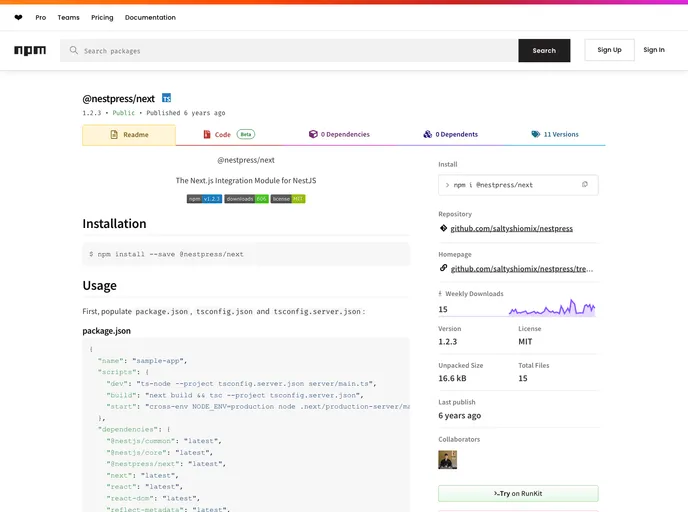Screen dimensions: 688x512
Task: Open the homepage github.com/saltyshiomix/nestpress/tre... link
Action: 522,269
